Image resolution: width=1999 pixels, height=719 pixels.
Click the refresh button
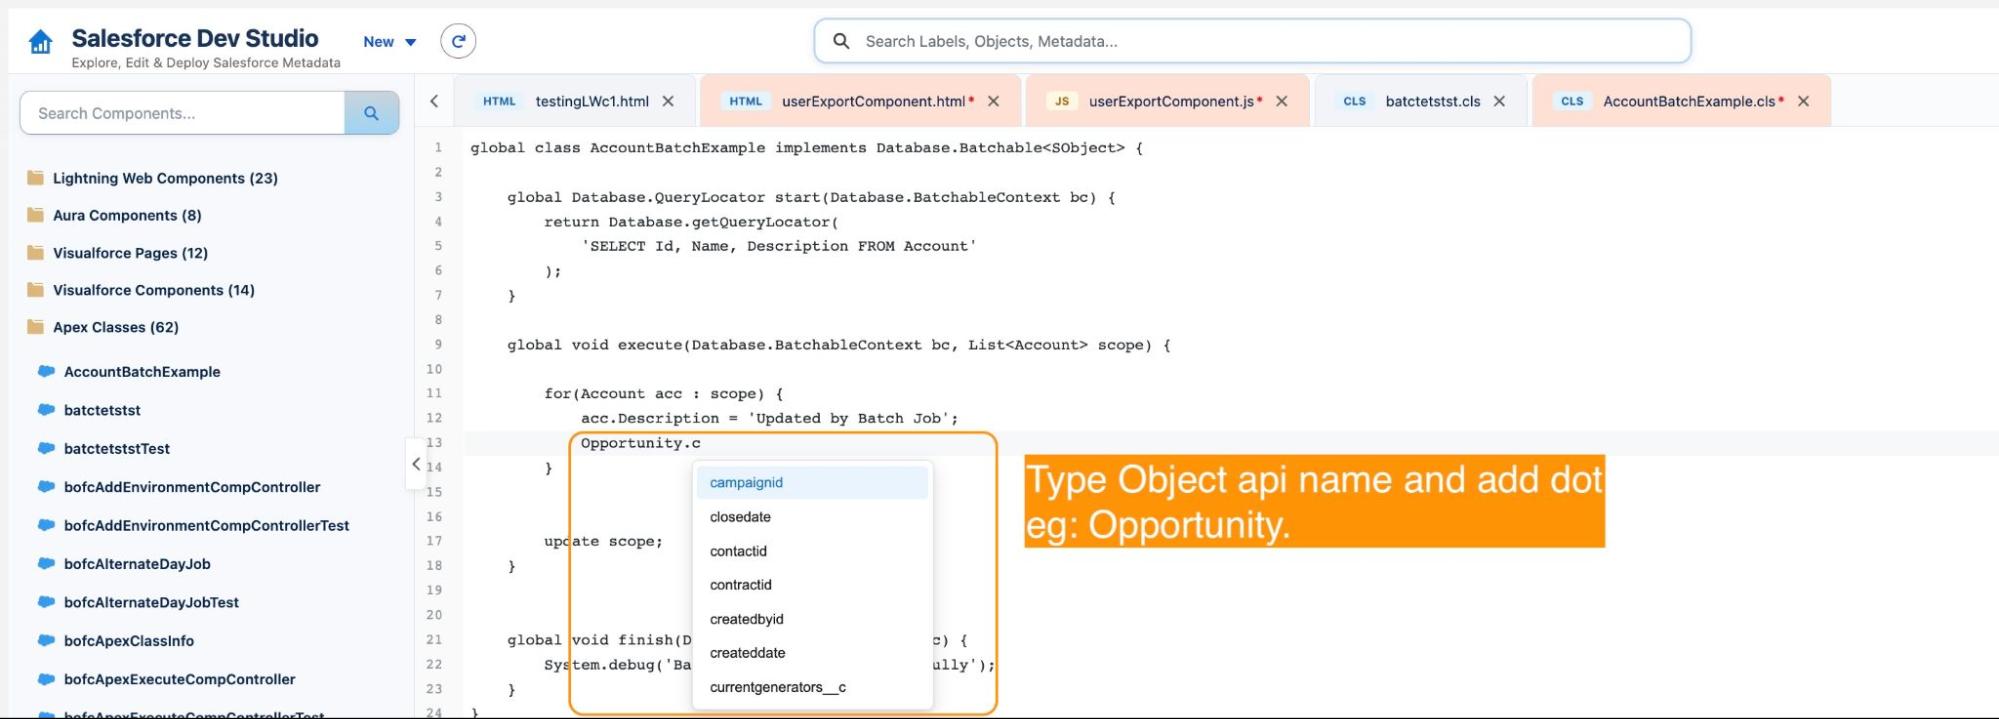(x=458, y=41)
